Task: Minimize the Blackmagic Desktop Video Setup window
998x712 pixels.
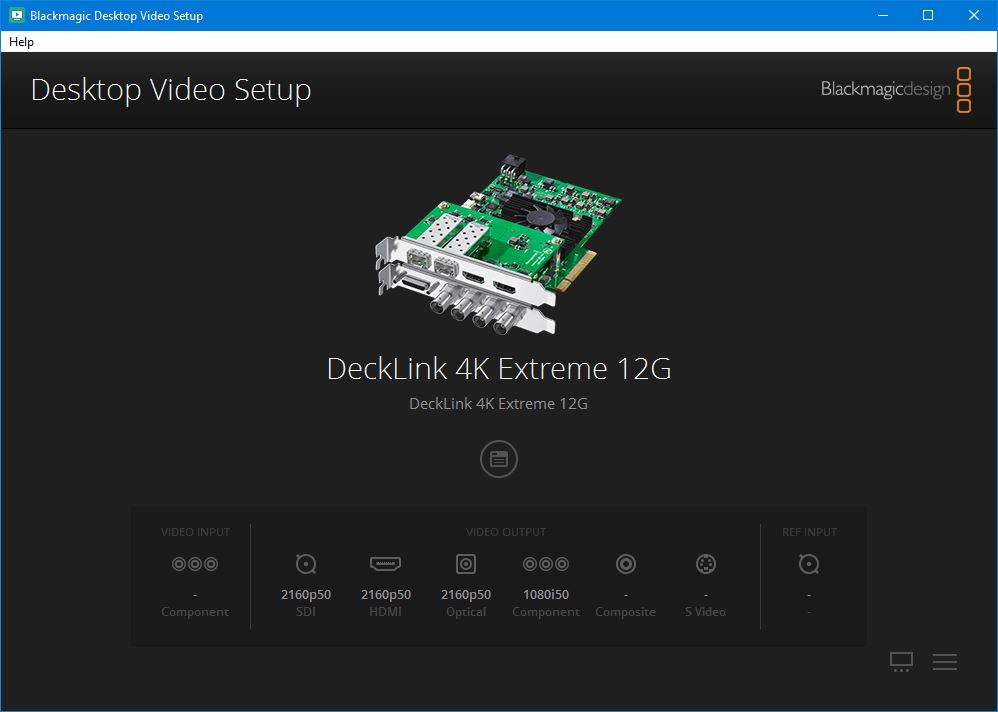Action: coord(883,15)
